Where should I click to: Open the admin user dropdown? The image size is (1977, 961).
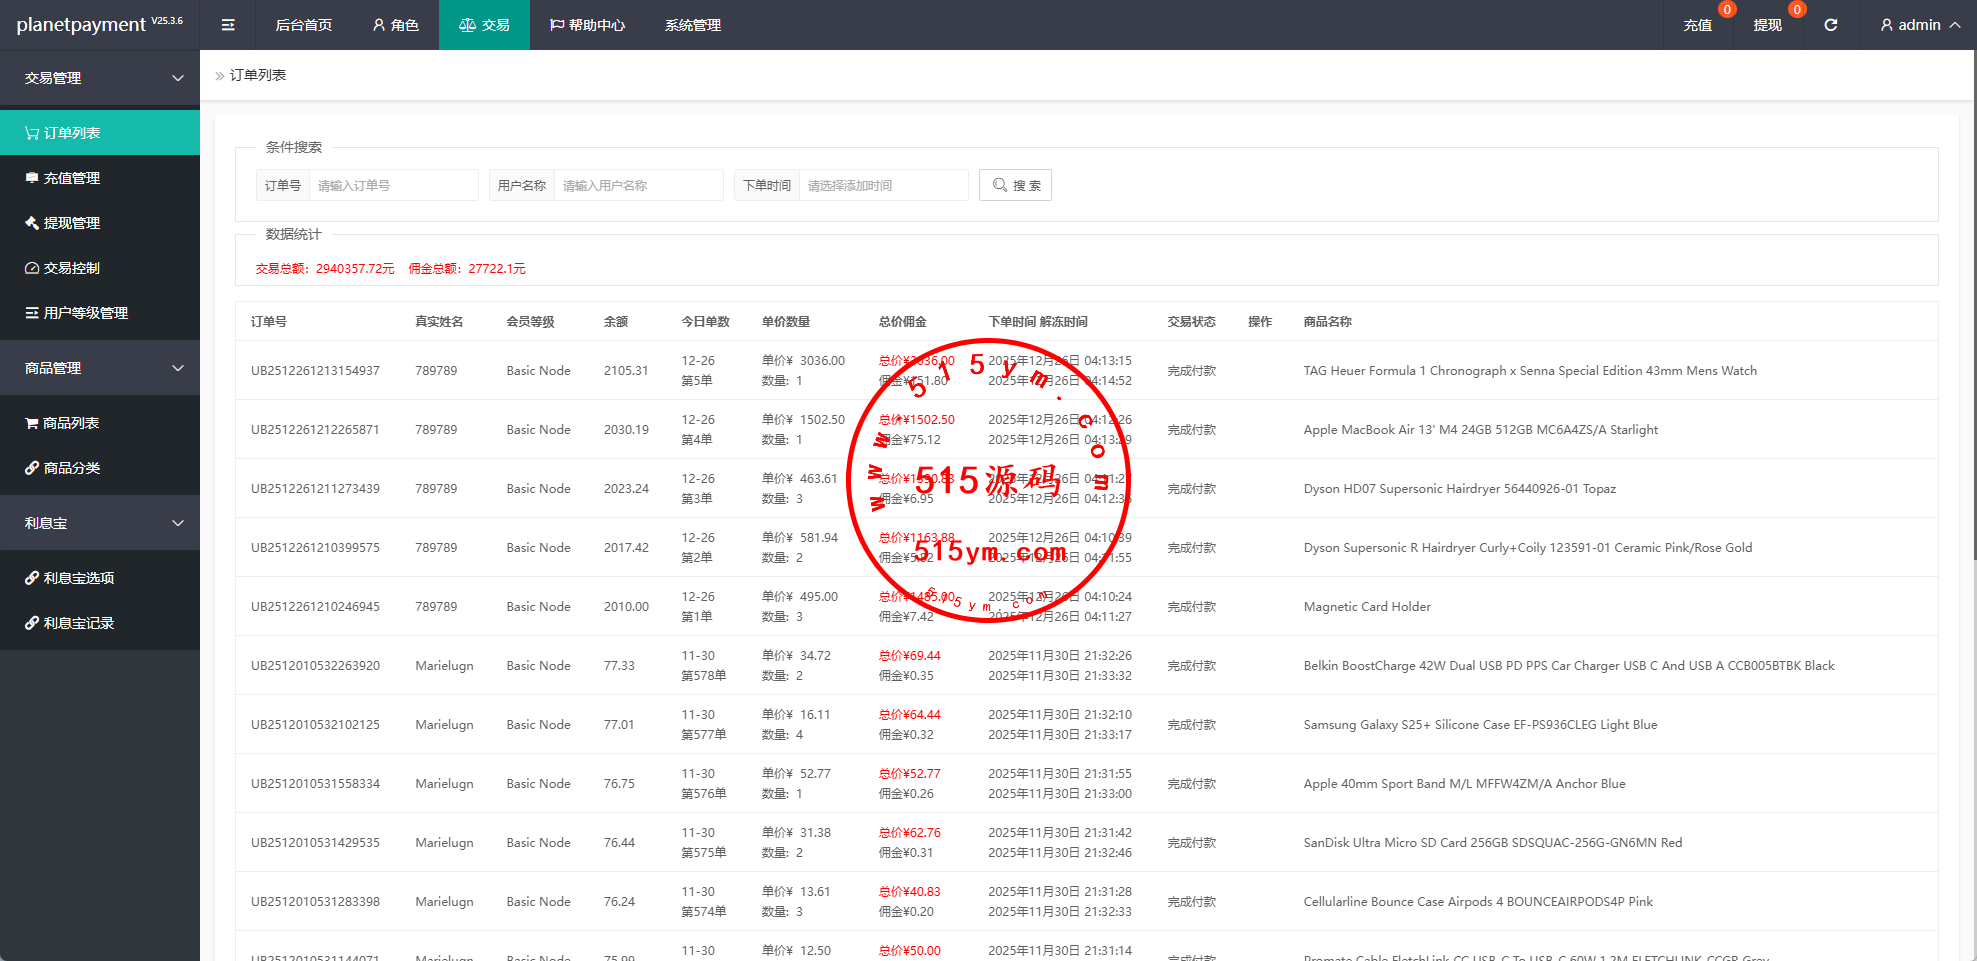click(x=1919, y=25)
